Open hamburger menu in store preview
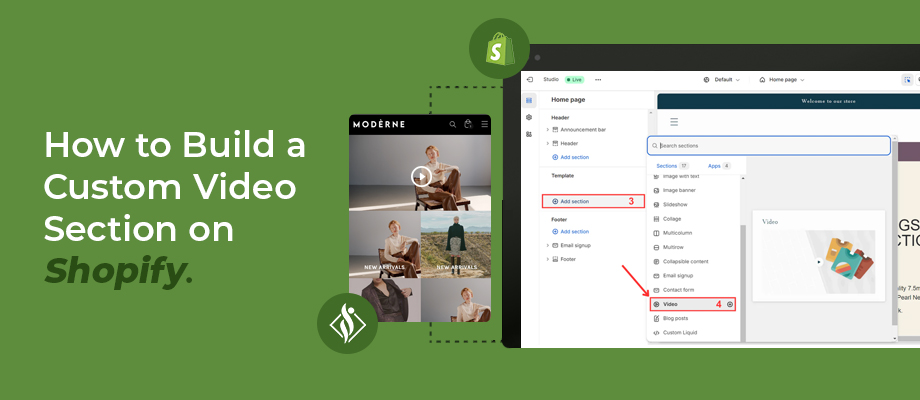 [x=674, y=122]
